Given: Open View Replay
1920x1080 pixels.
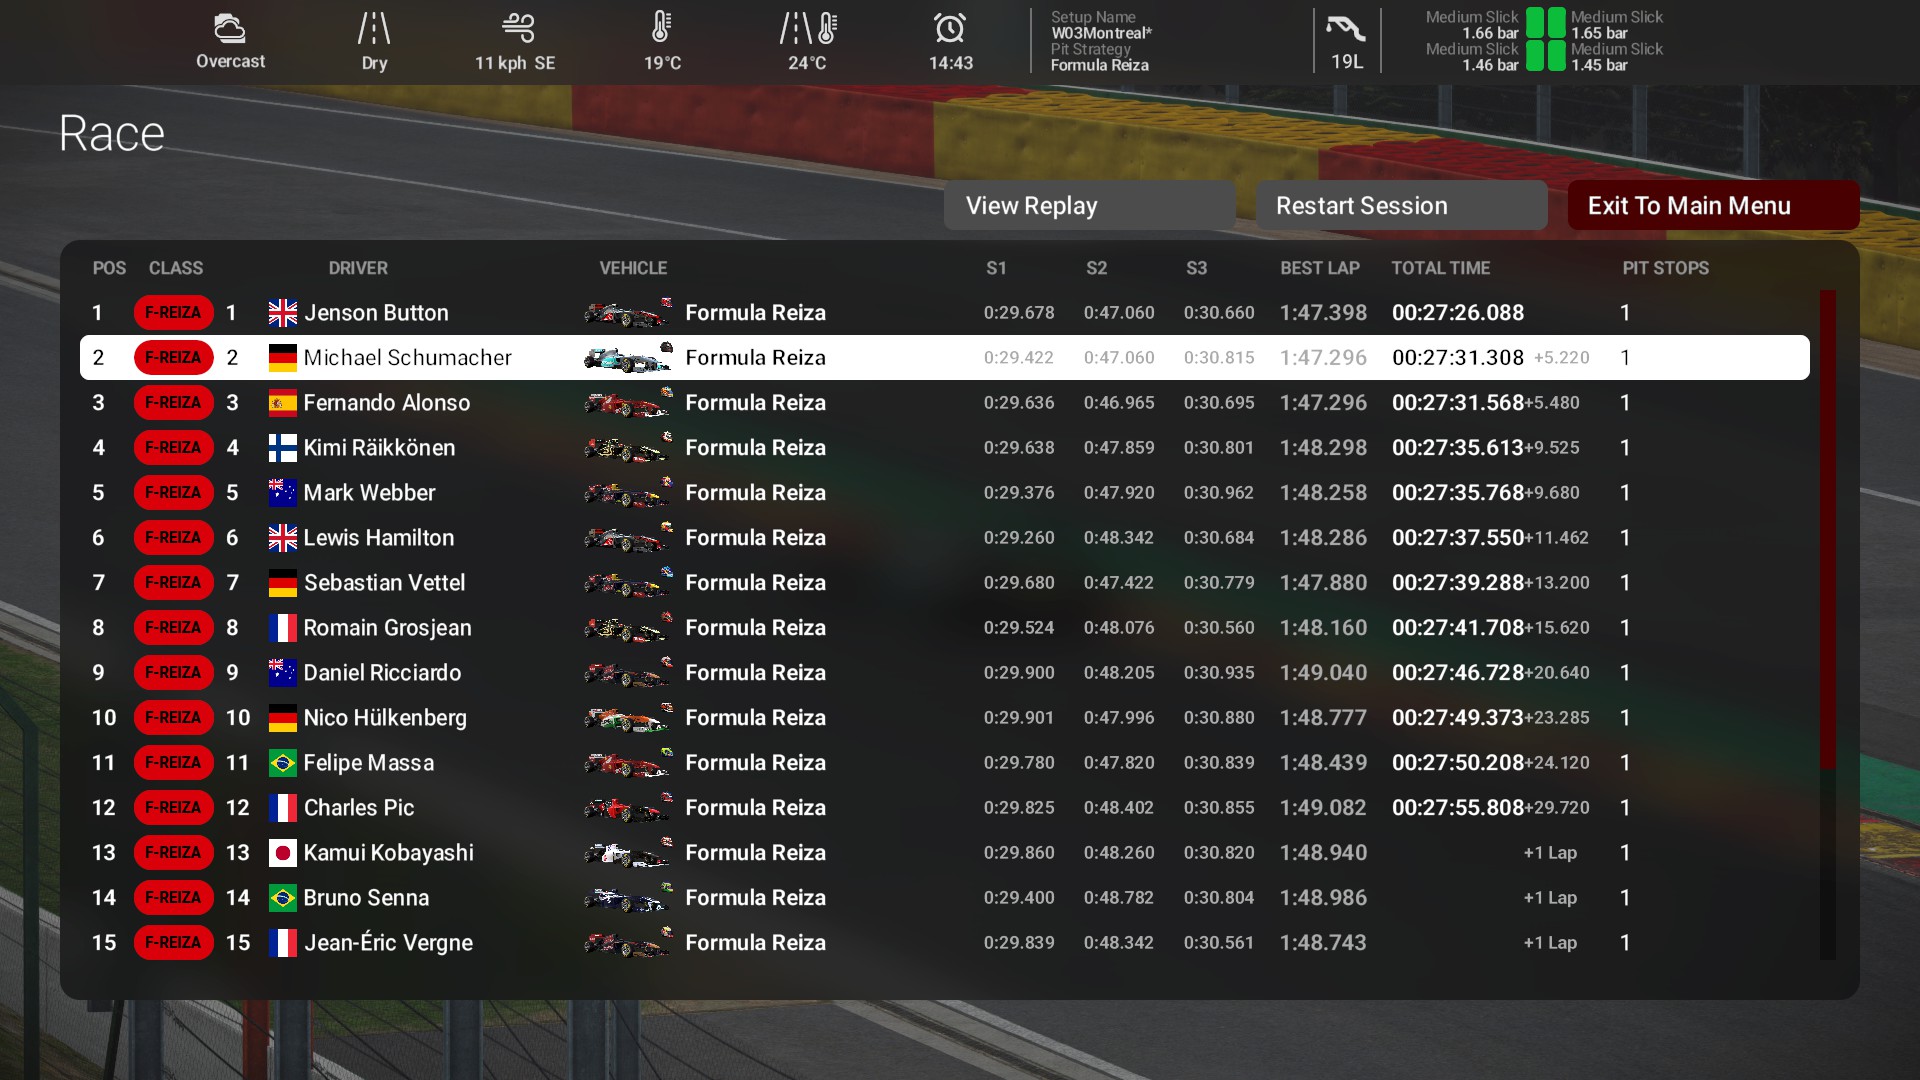Looking at the screenshot, I should (x=1089, y=206).
